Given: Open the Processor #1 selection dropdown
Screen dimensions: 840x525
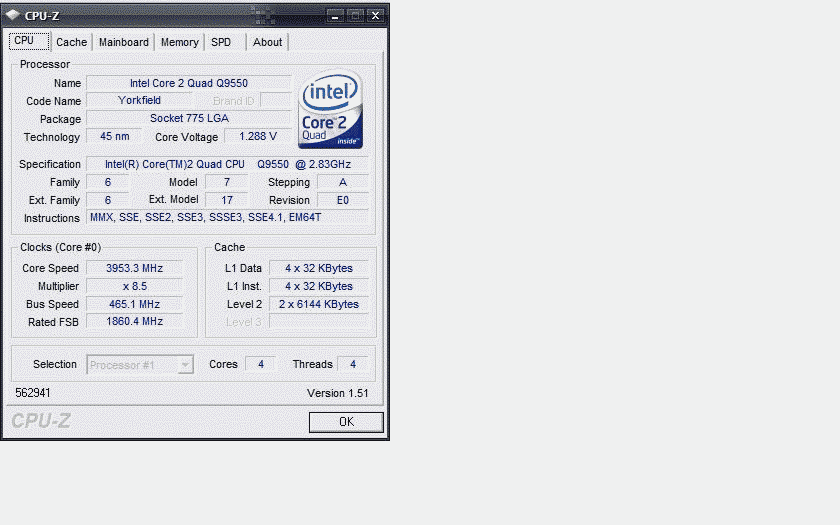Looking at the screenshot, I should click(140, 365).
